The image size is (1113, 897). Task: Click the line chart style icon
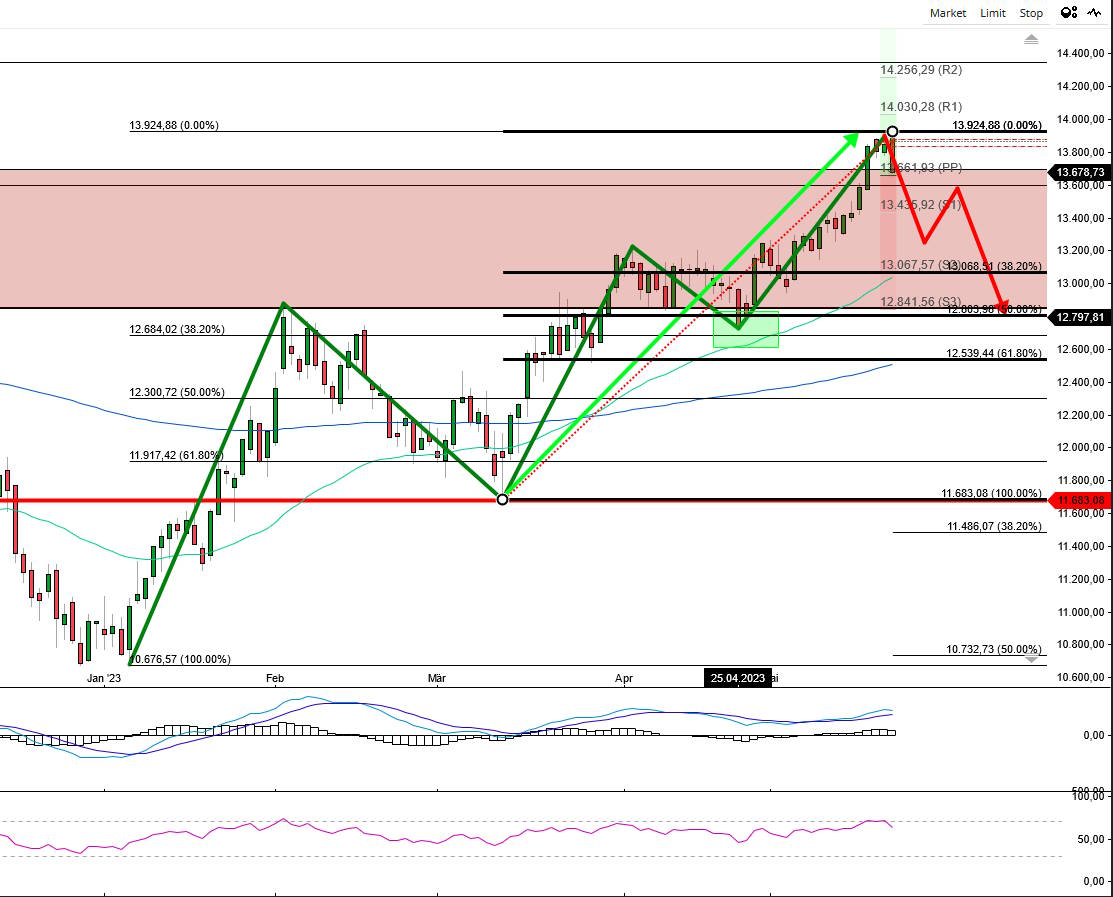coord(1092,13)
